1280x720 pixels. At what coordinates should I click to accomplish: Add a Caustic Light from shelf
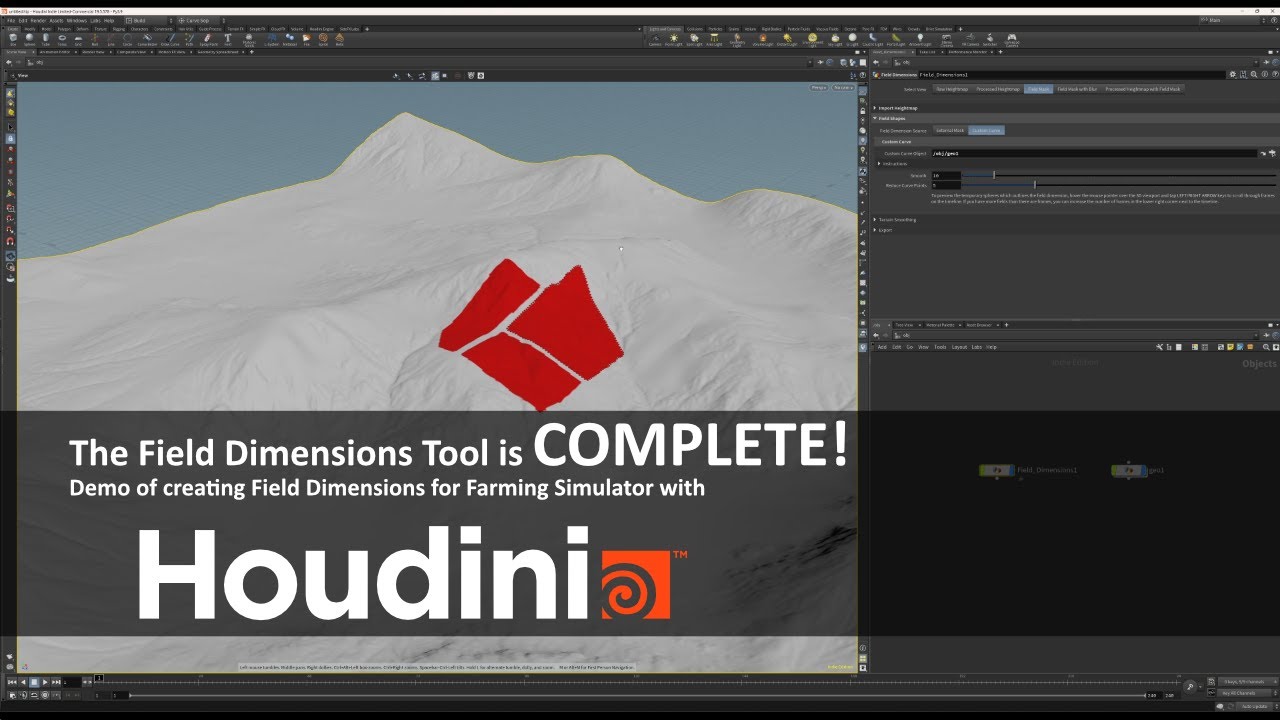pos(872,39)
